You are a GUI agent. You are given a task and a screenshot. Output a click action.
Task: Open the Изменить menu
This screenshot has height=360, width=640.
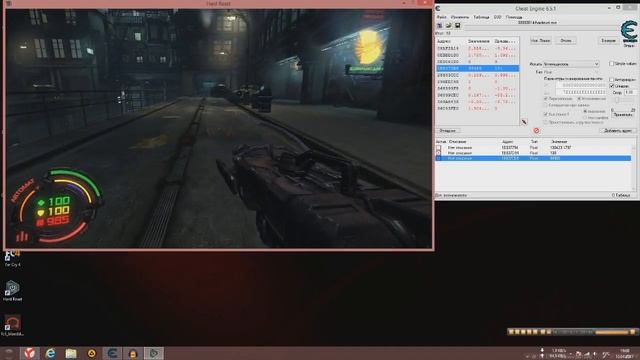(460, 17)
